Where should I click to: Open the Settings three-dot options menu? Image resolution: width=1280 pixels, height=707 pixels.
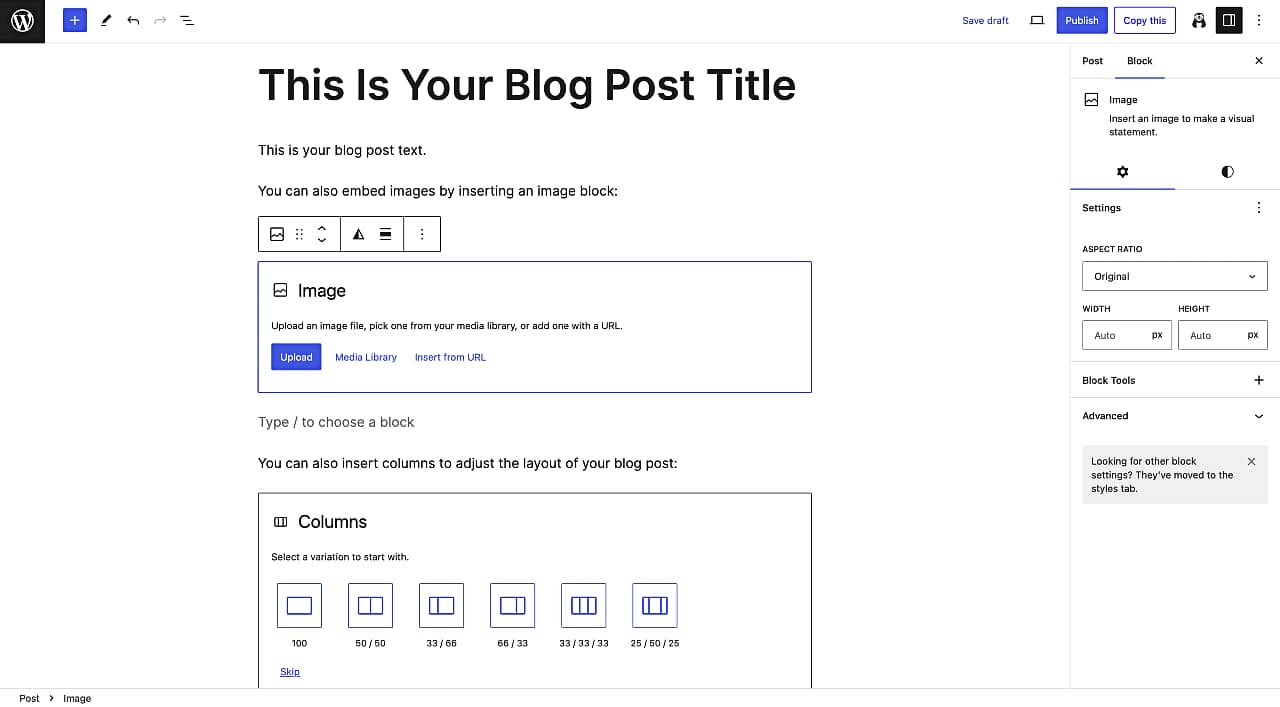[1259, 207]
